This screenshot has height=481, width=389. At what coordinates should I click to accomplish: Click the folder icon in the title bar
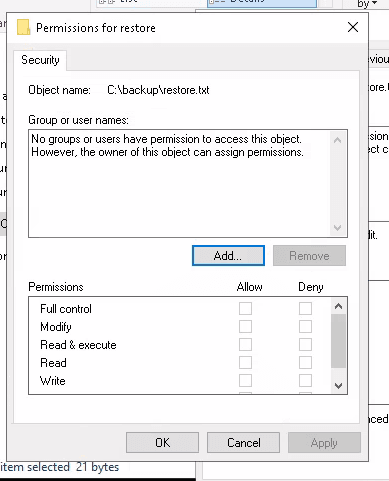[23, 27]
